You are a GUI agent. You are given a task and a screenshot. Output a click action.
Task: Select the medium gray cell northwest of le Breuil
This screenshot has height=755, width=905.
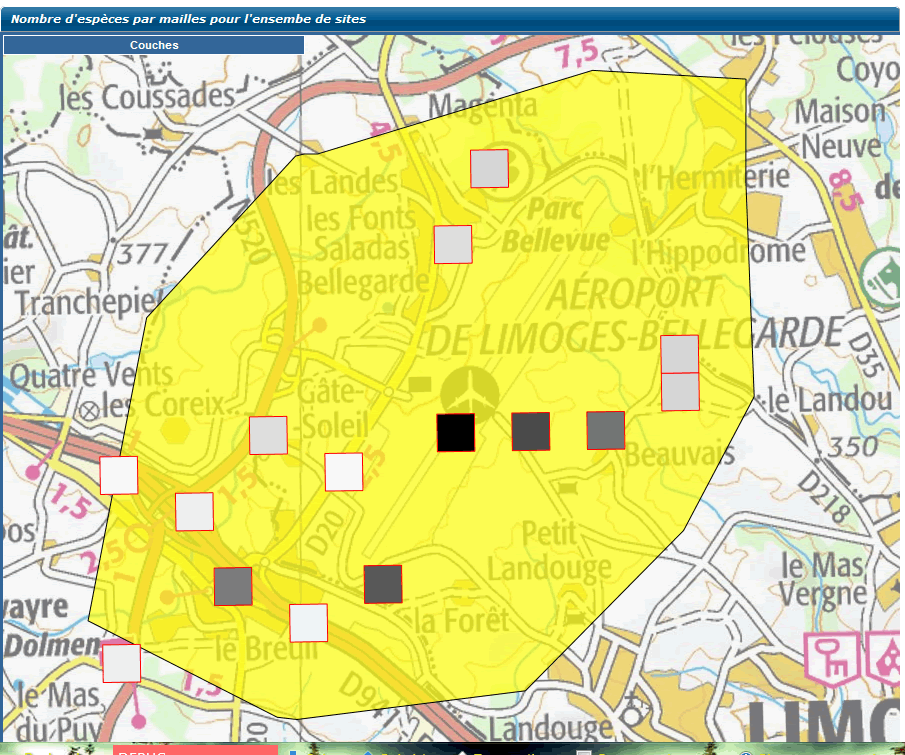tap(233, 586)
